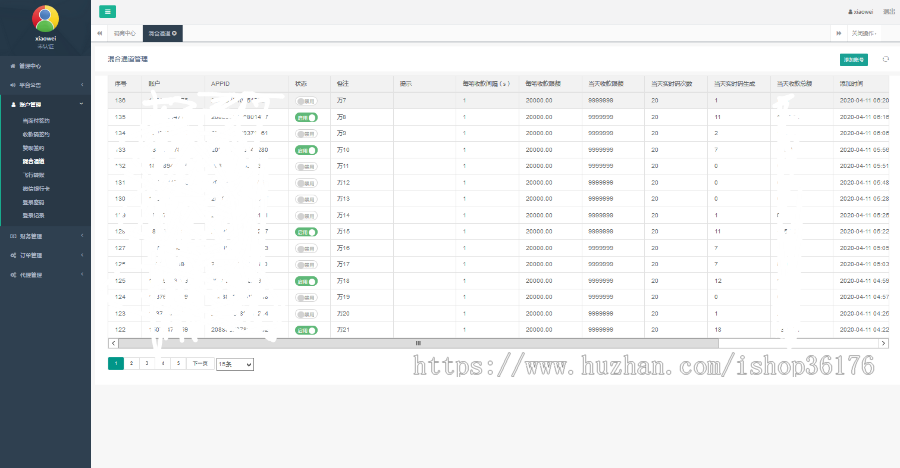Disable the green status switch for row 万15
The width and height of the screenshot is (900, 468).
(306, 232)
